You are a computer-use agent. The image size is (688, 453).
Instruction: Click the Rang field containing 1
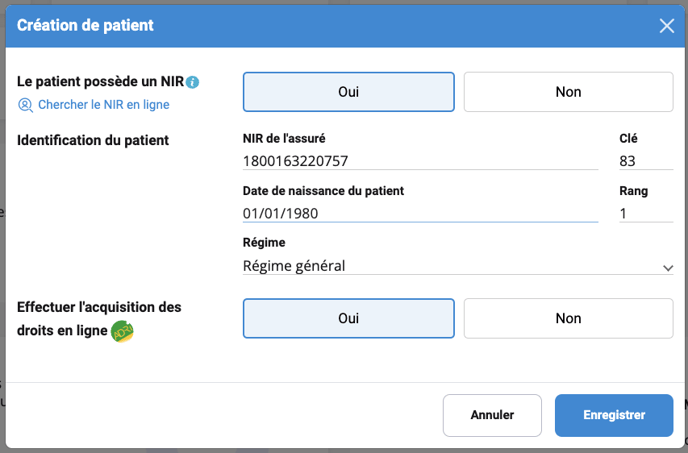tap(645, 213)
